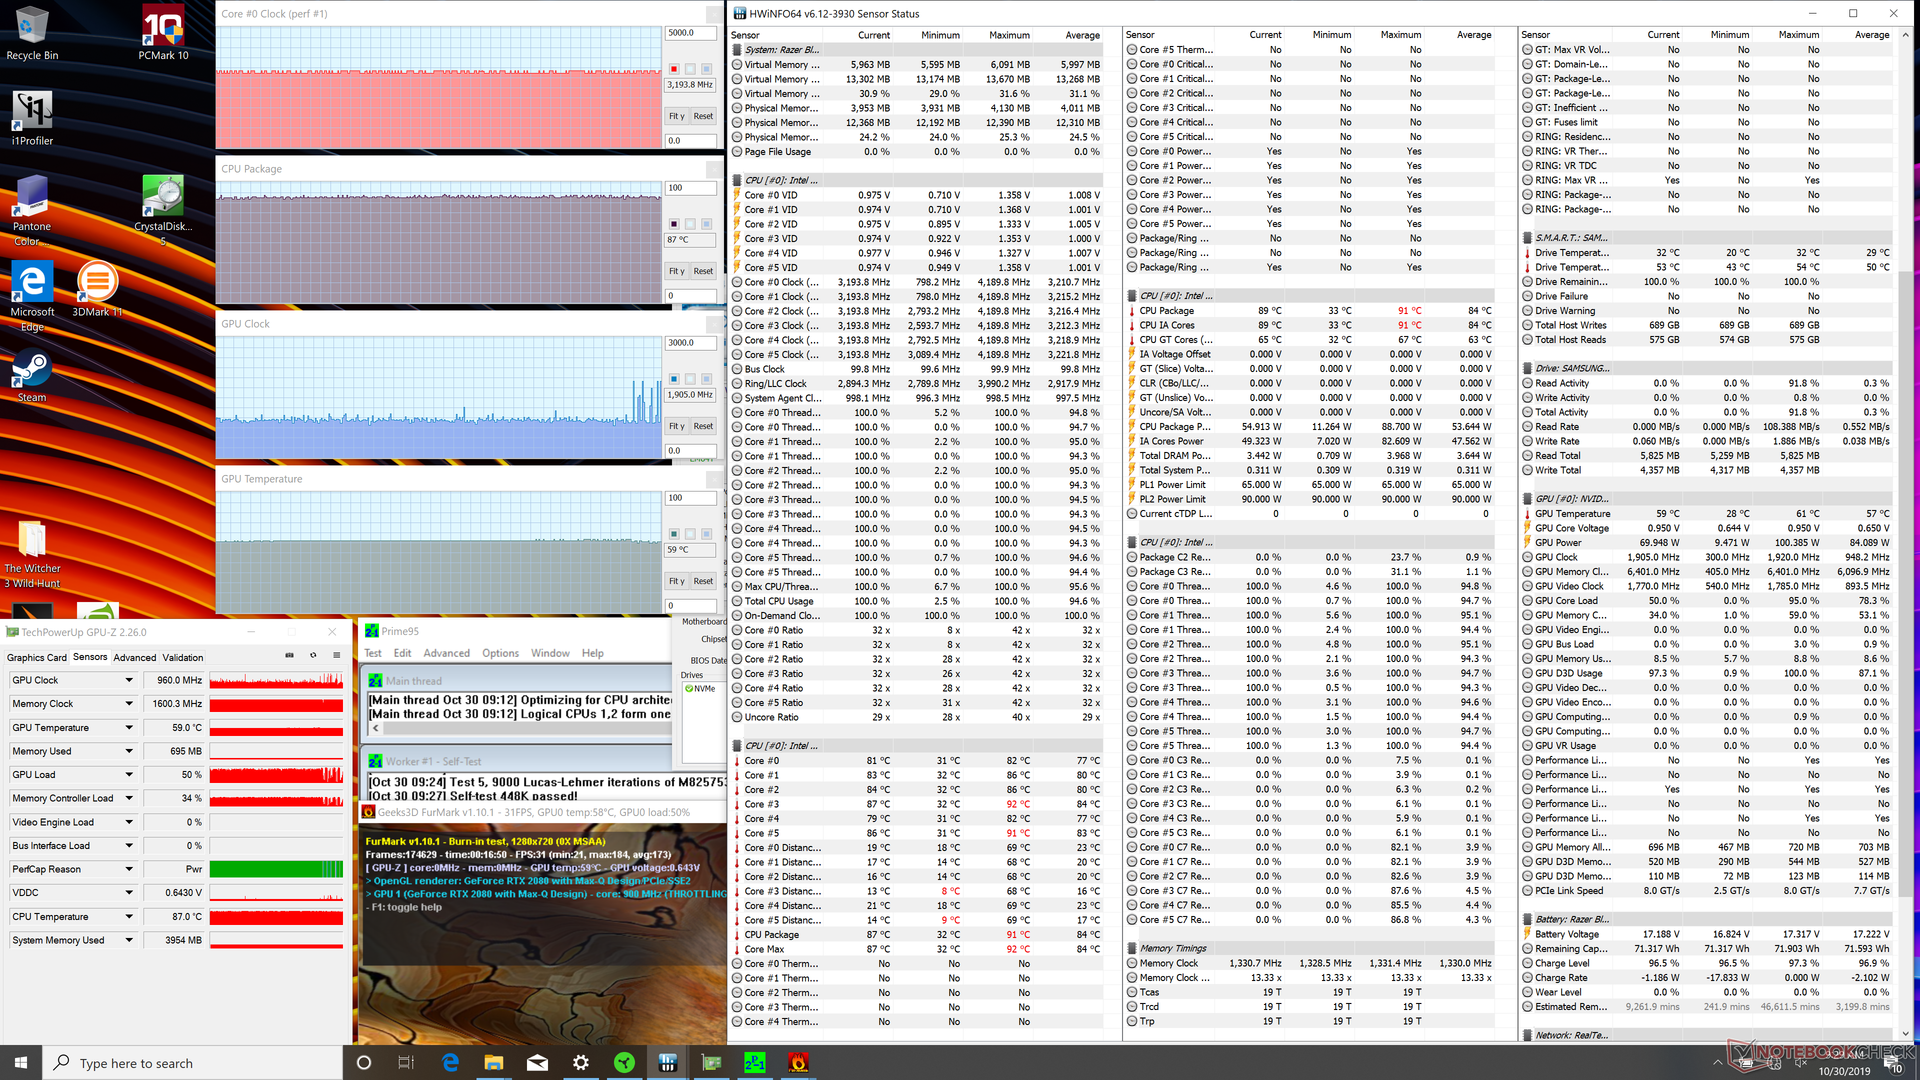1920x1080 pixels.
Task: Click the GPU-Z refresh icon
Action: (313, 656)
